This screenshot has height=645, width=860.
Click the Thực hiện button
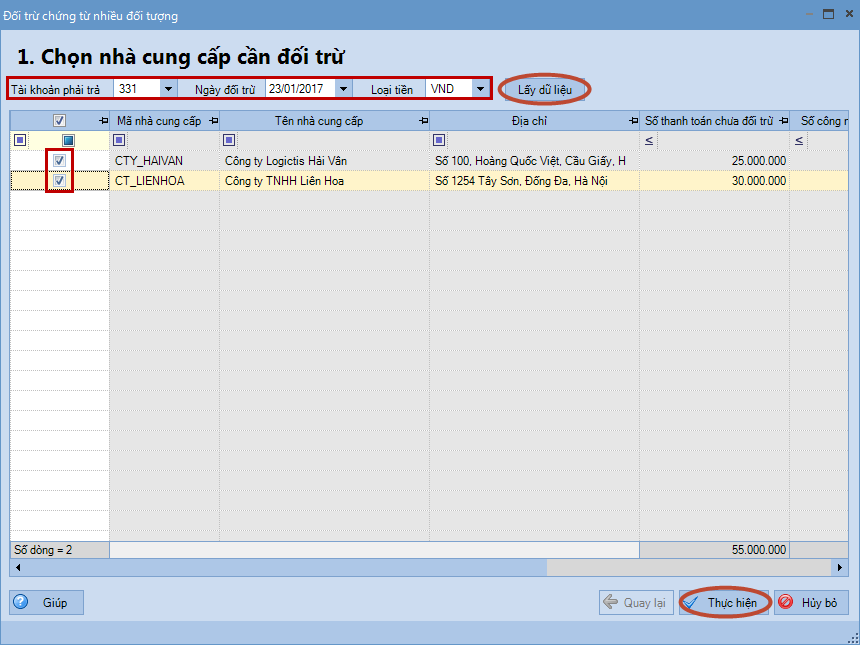coord(725,603)
